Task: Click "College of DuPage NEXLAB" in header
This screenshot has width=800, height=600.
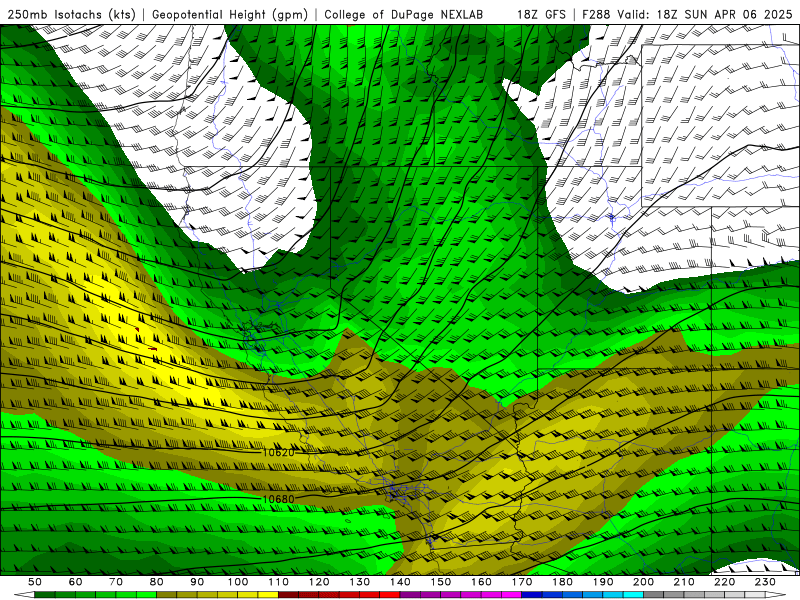Action: point(404,14)
